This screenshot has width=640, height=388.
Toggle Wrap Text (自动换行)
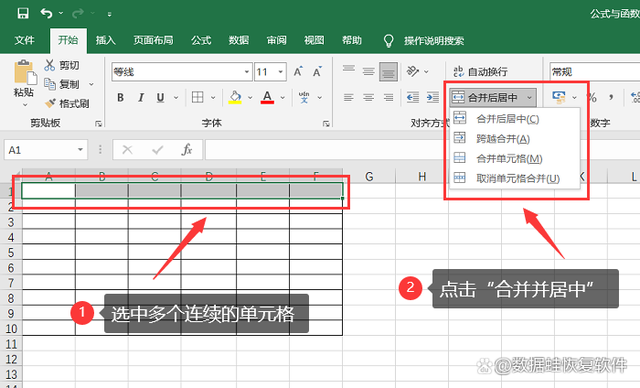[480, 72]
